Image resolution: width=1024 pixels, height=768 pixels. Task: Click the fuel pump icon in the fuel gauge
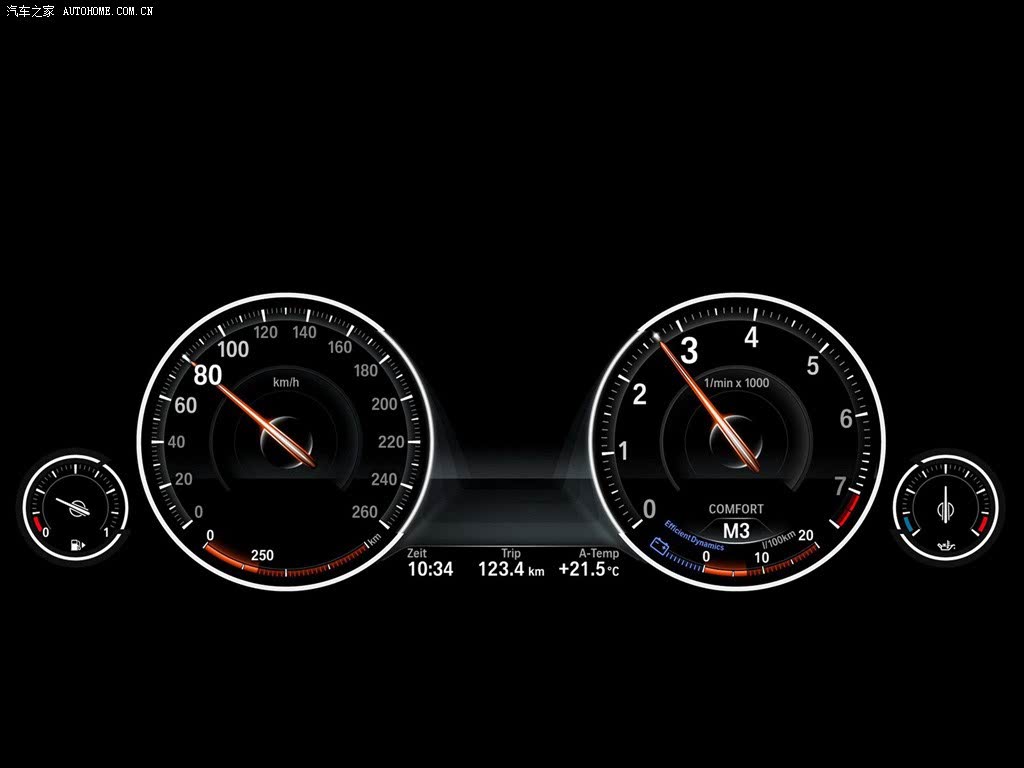pos(77,544)
